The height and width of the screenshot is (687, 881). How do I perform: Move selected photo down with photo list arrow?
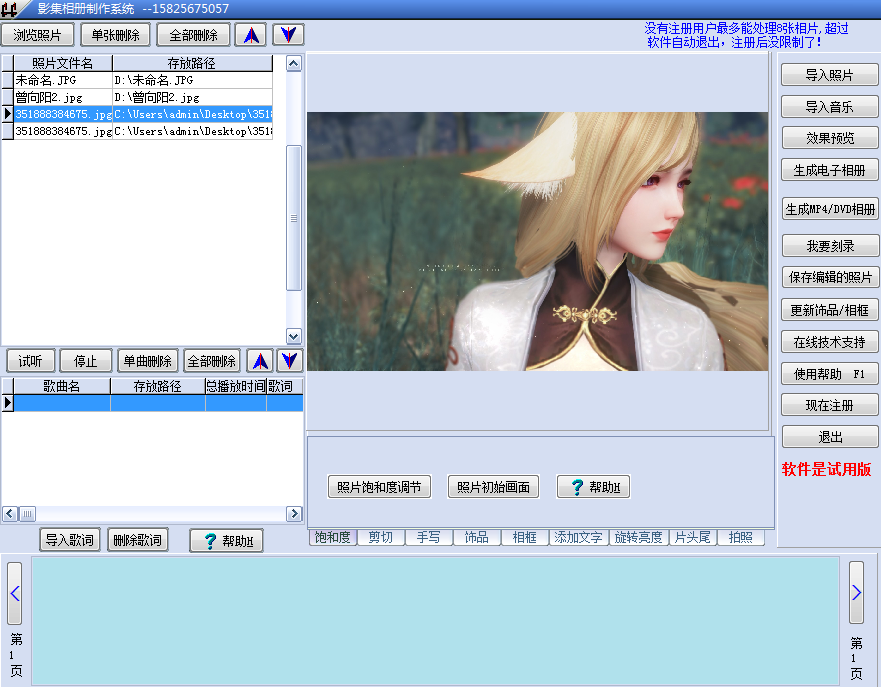click(288, 35)
